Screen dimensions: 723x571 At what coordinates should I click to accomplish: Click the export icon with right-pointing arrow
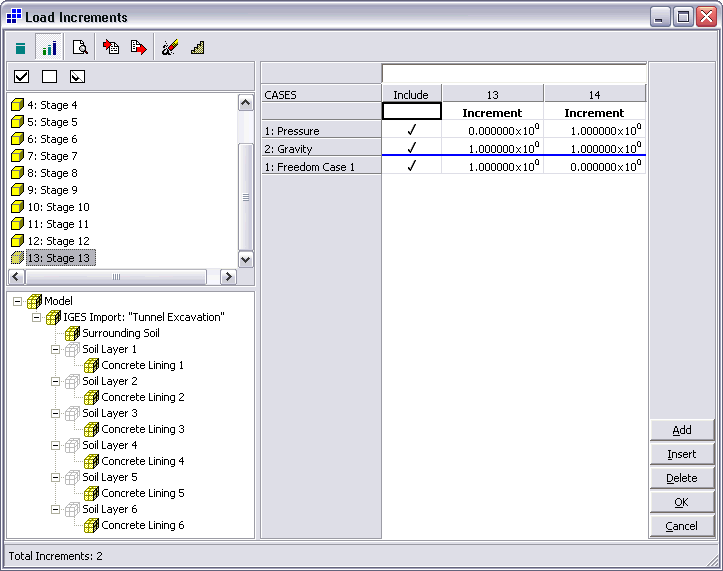click(138, 47)
